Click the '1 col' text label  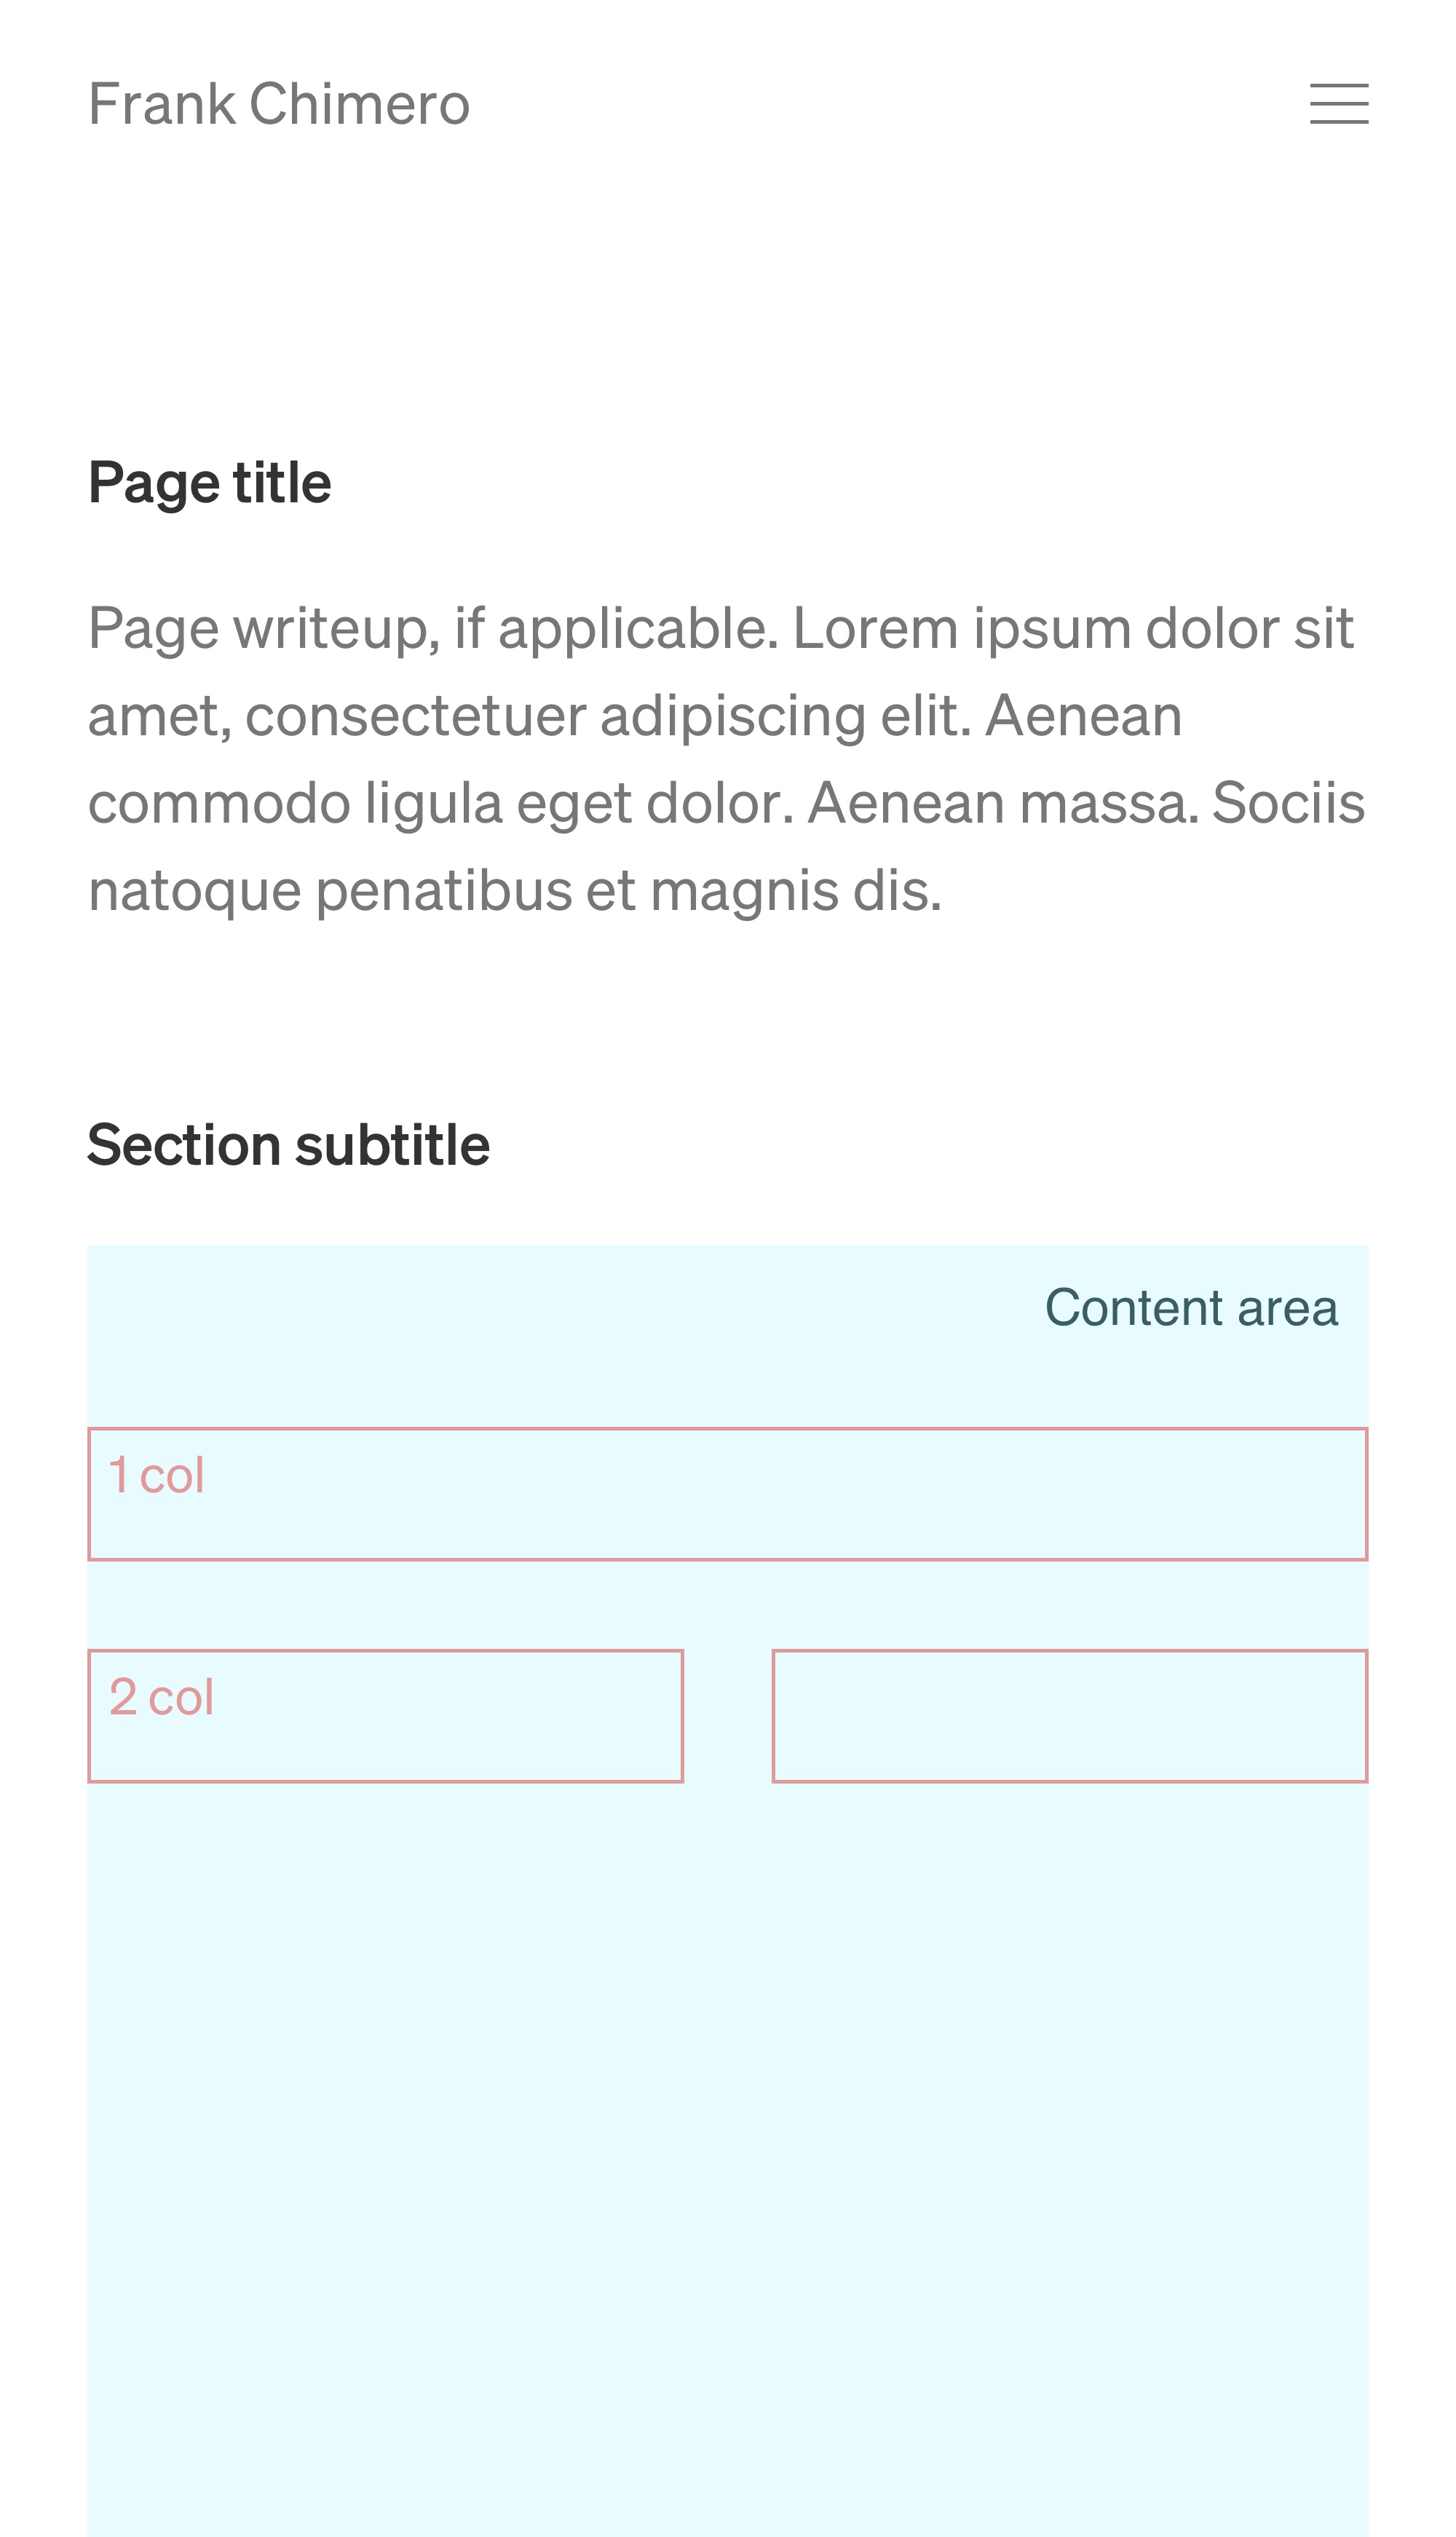tap(157, 1476)
